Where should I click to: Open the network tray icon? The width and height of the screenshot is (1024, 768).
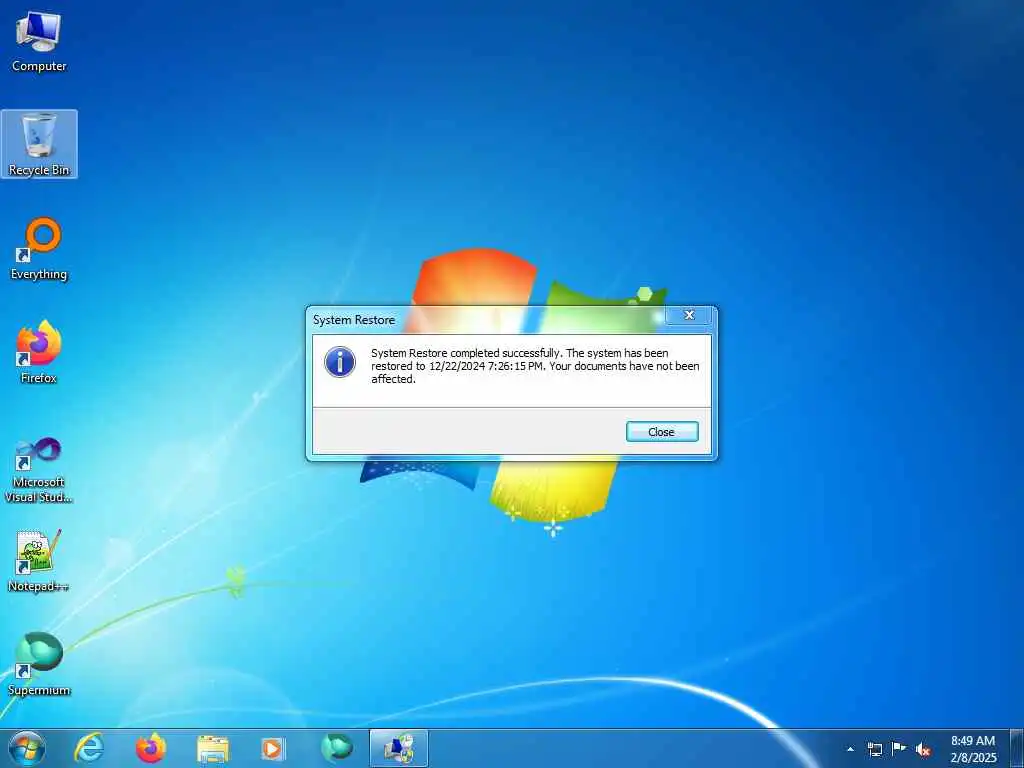coord(874,749)
